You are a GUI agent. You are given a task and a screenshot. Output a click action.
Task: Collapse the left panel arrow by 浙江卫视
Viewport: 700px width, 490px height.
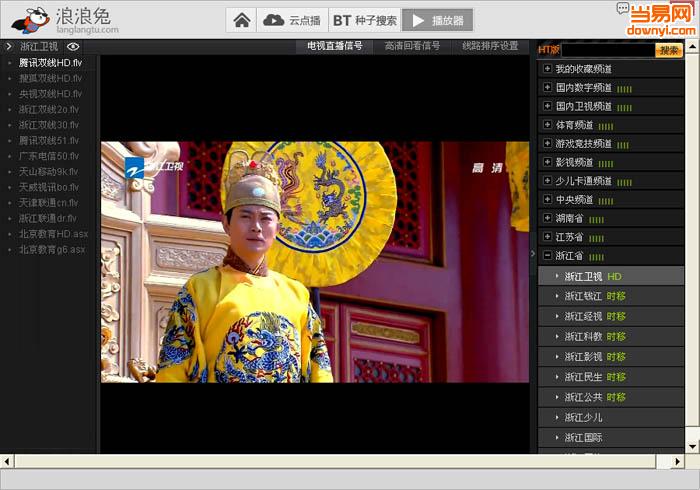coord(9,46)
